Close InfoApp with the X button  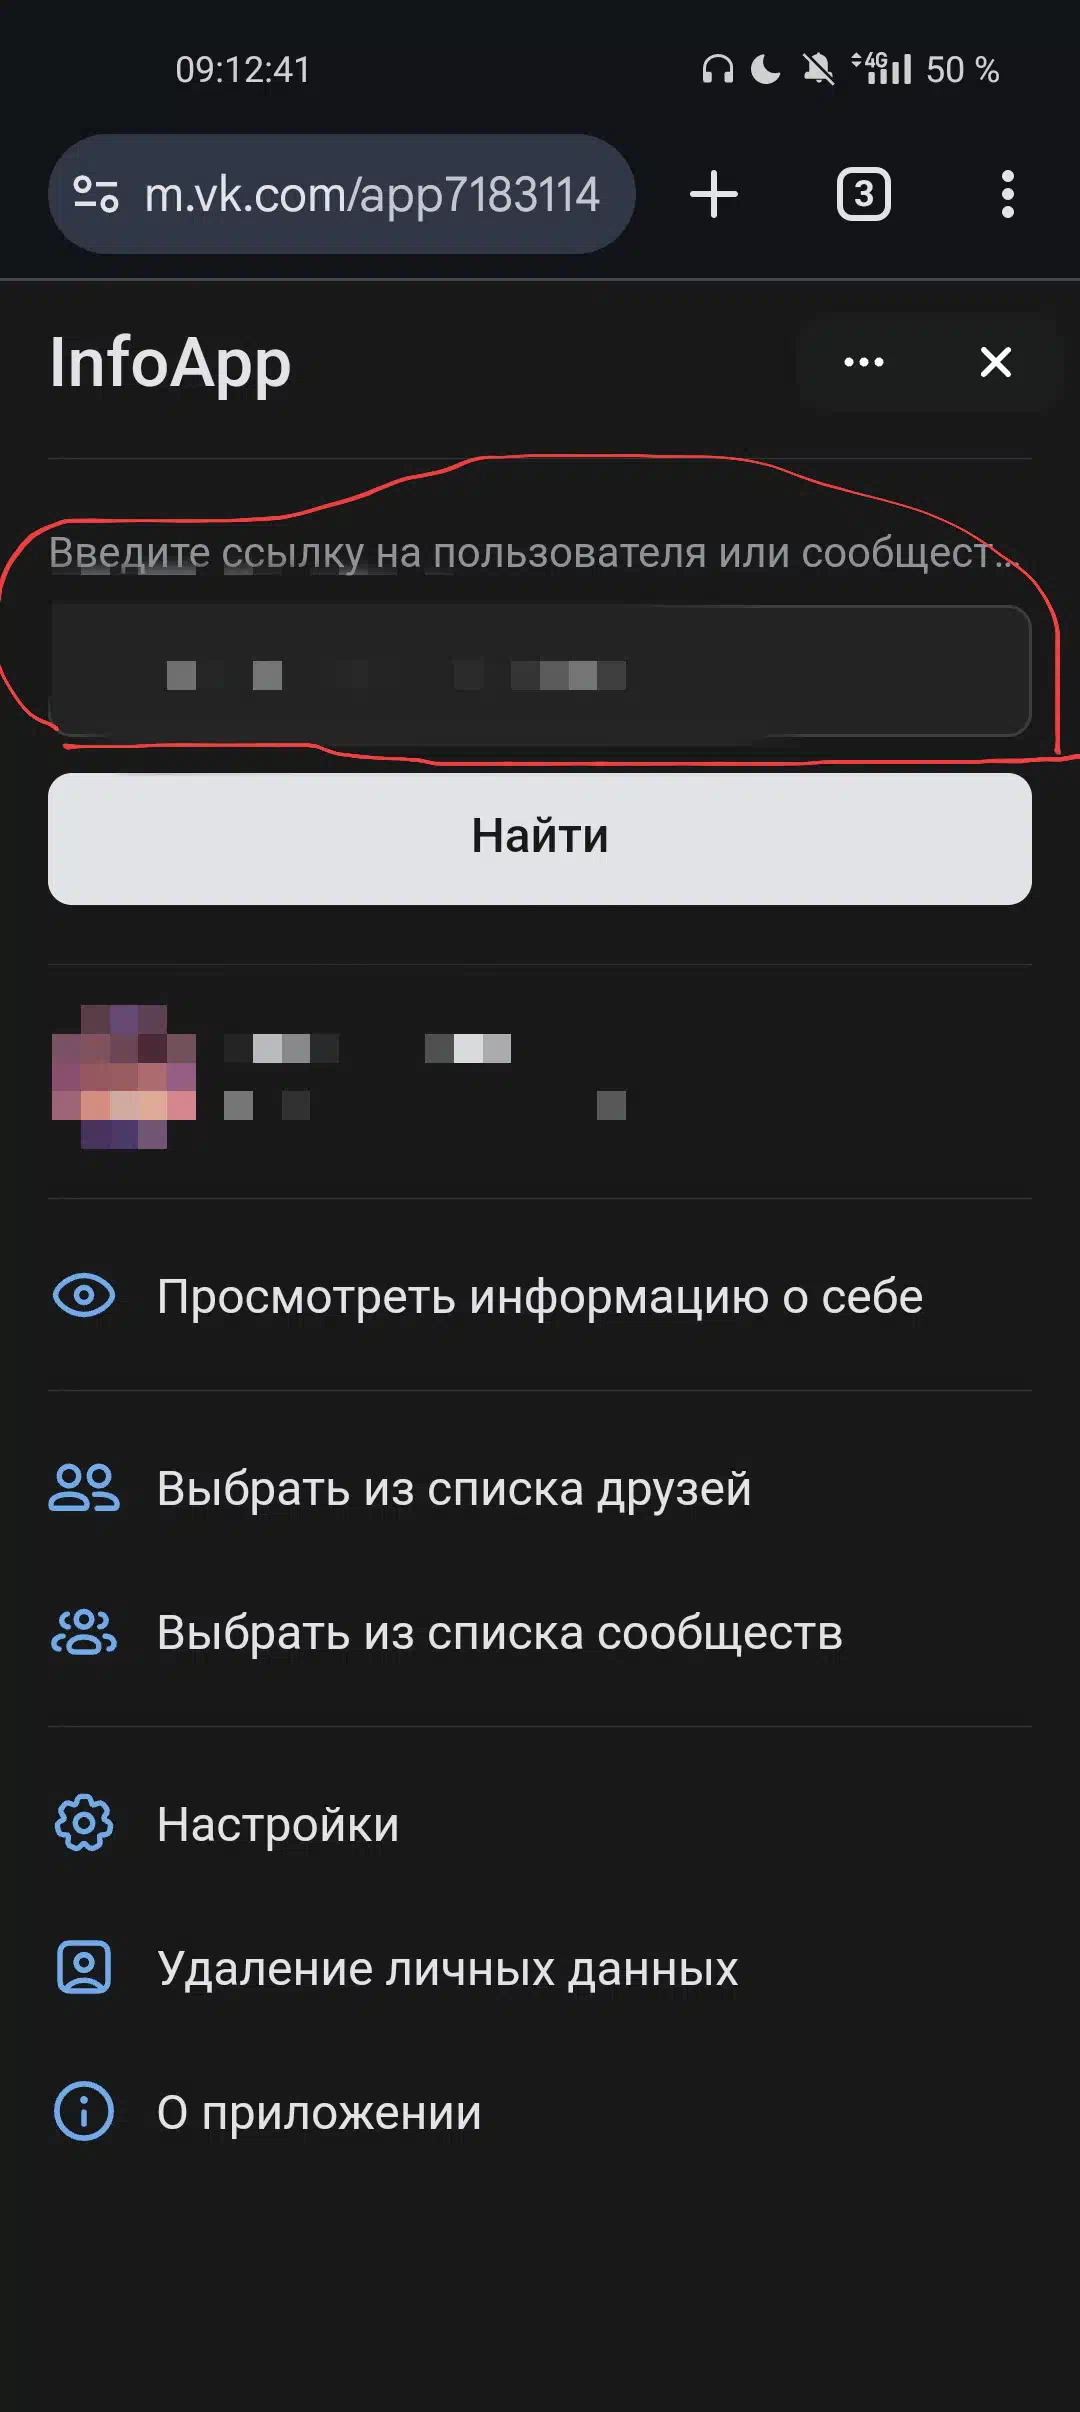point(996,362)
